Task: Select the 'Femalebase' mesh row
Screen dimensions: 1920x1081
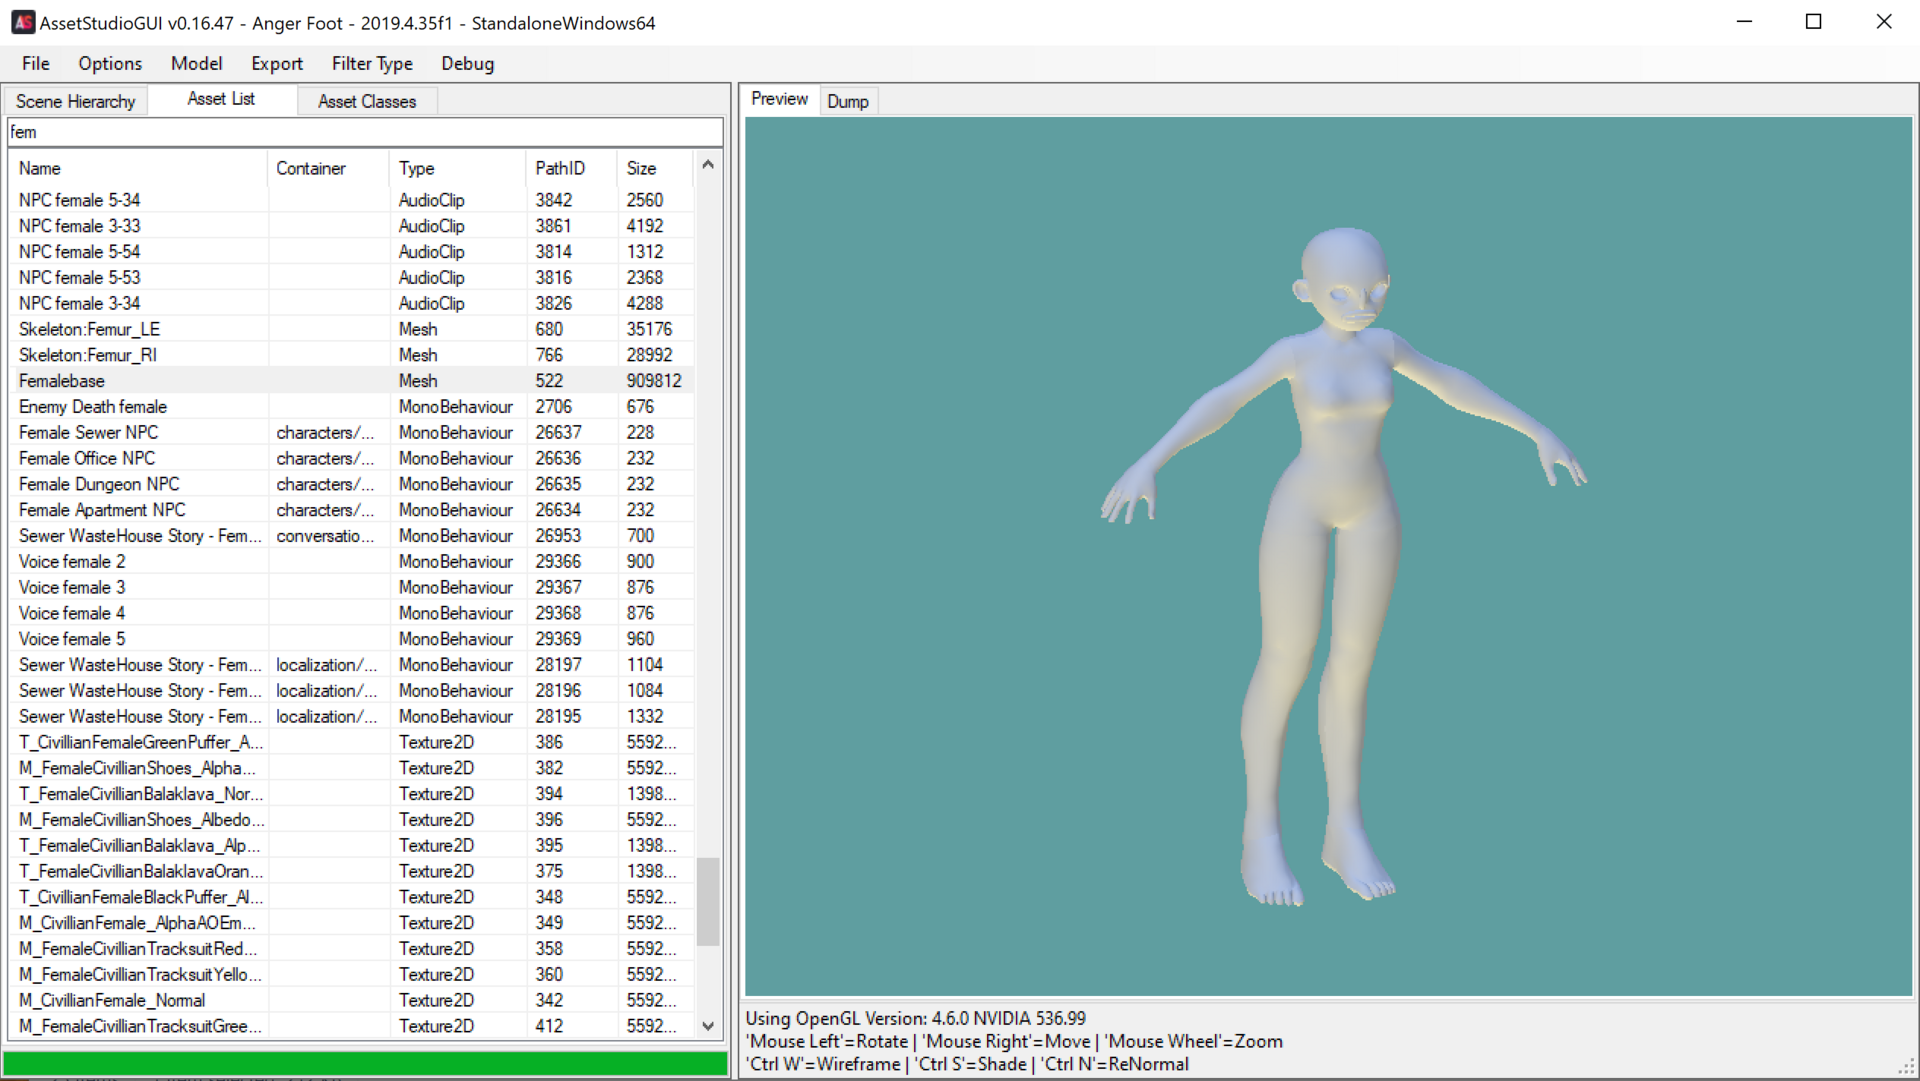Action: coord(351,381)
